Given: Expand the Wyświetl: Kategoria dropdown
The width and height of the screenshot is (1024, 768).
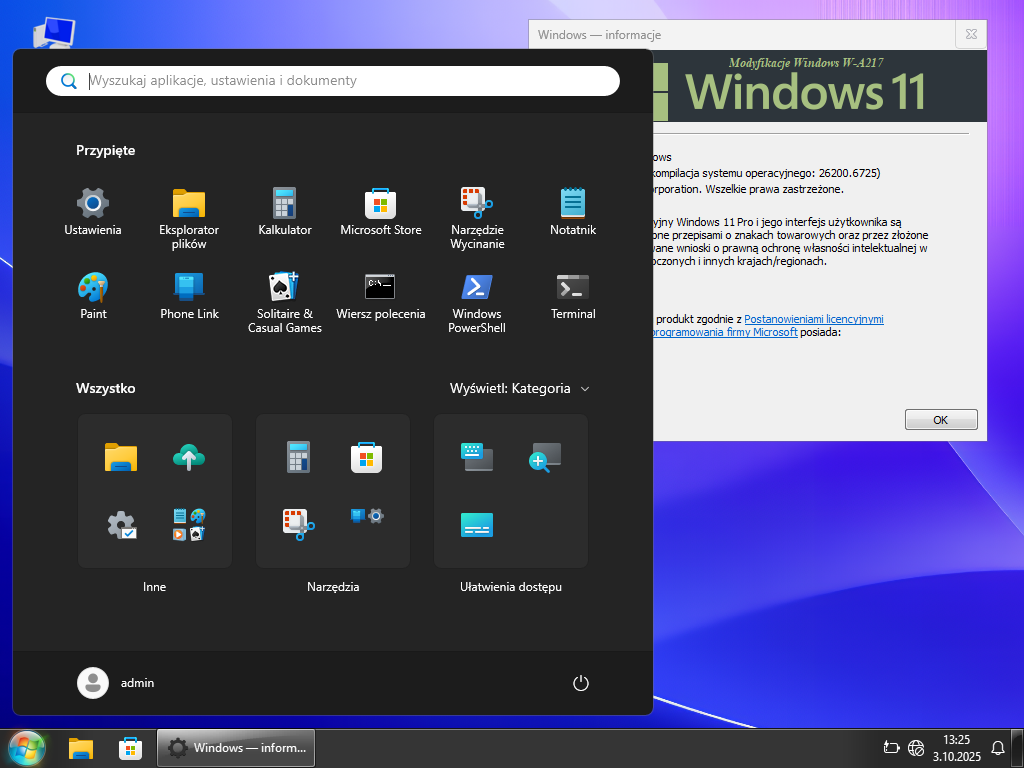Looking at the screenshot, I should coord(520,388).
